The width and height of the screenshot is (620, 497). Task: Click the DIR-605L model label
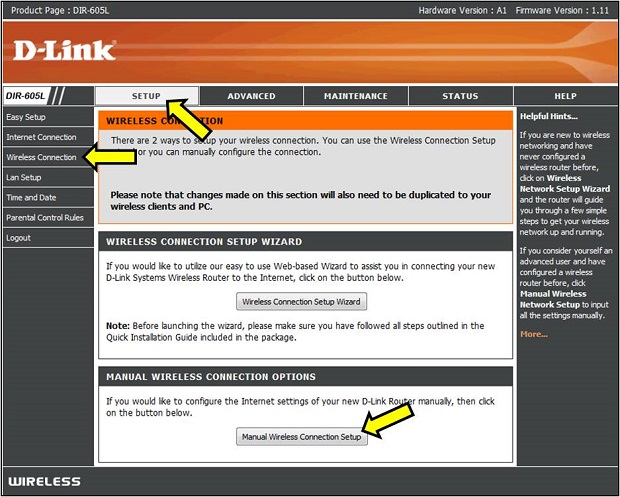pyautogui.click(x=25, y=96)
